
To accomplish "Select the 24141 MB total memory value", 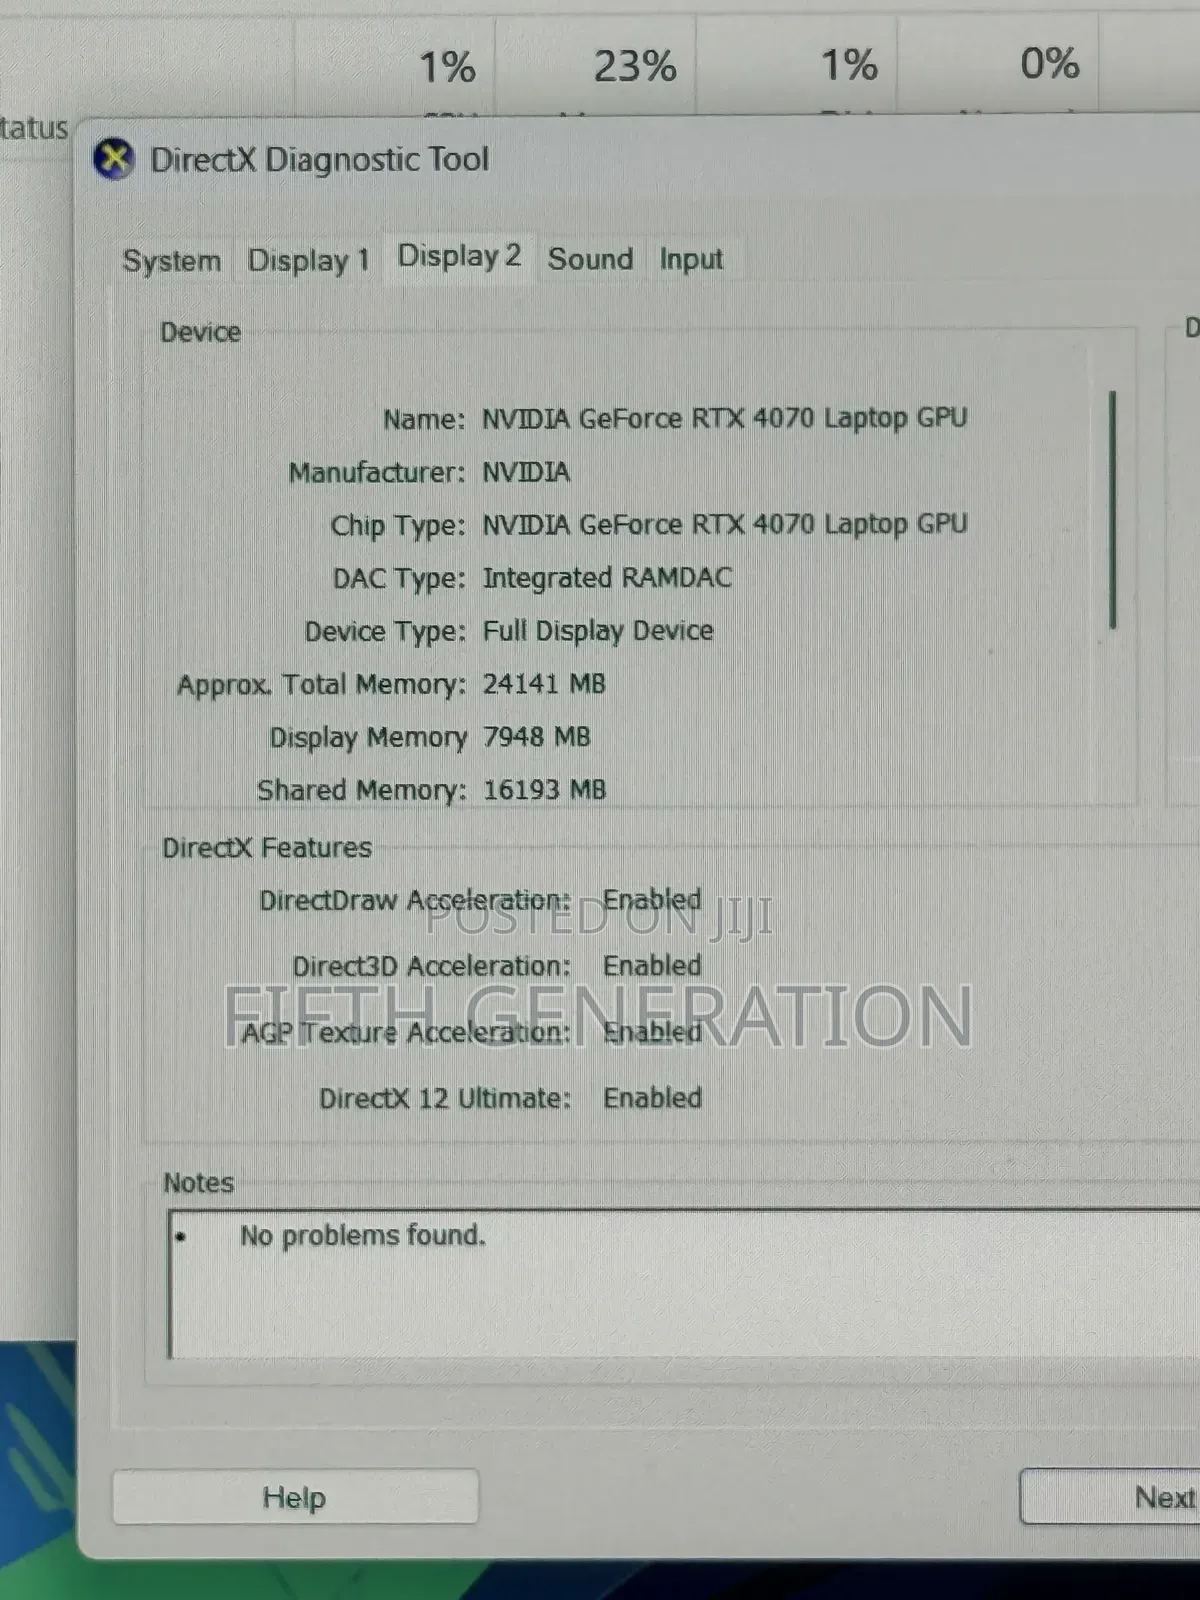I will [544, 684].
